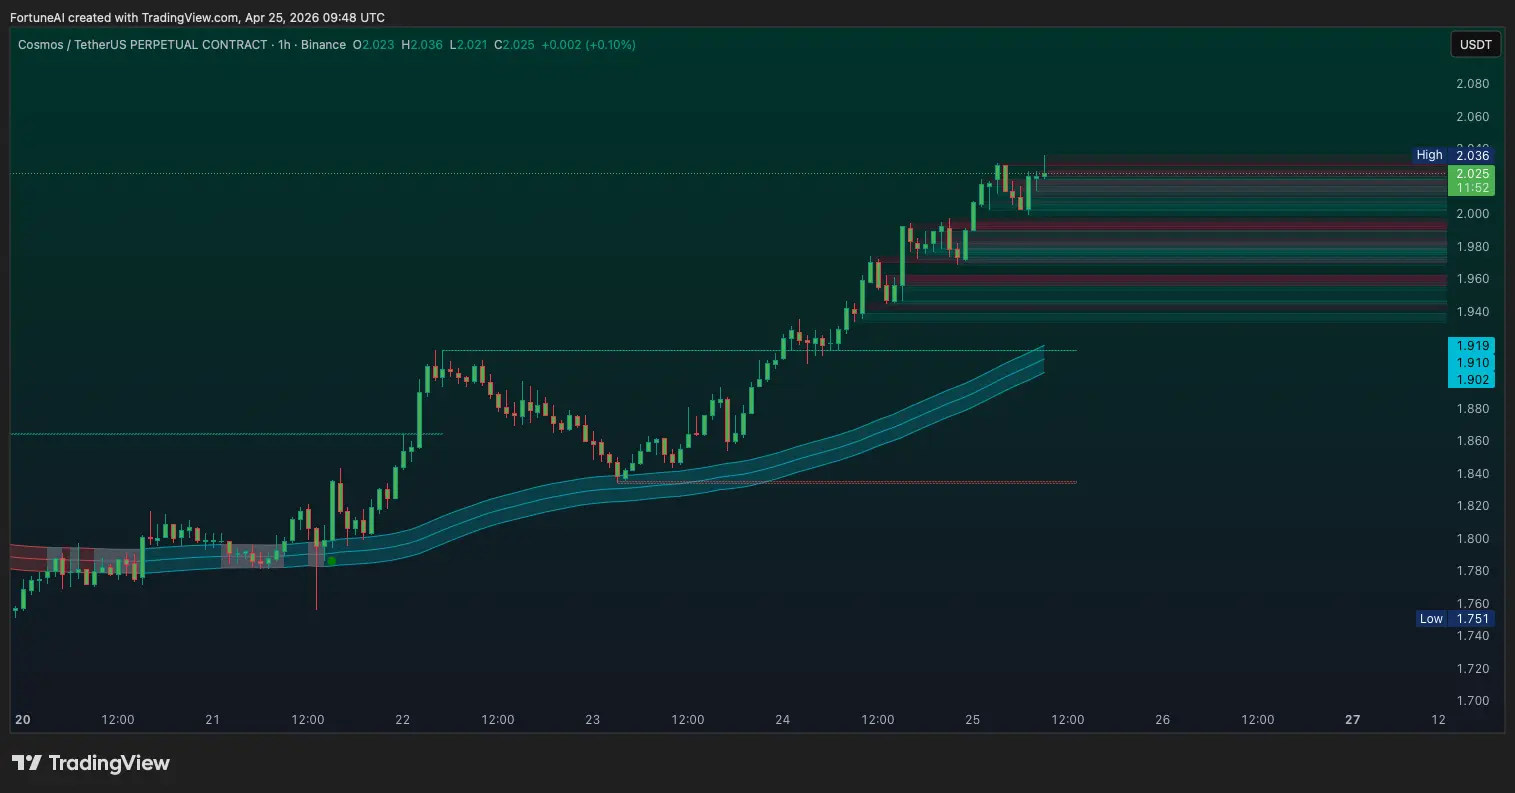
Task: Click the 1.700 price axis label
Action: point(1473,700)
